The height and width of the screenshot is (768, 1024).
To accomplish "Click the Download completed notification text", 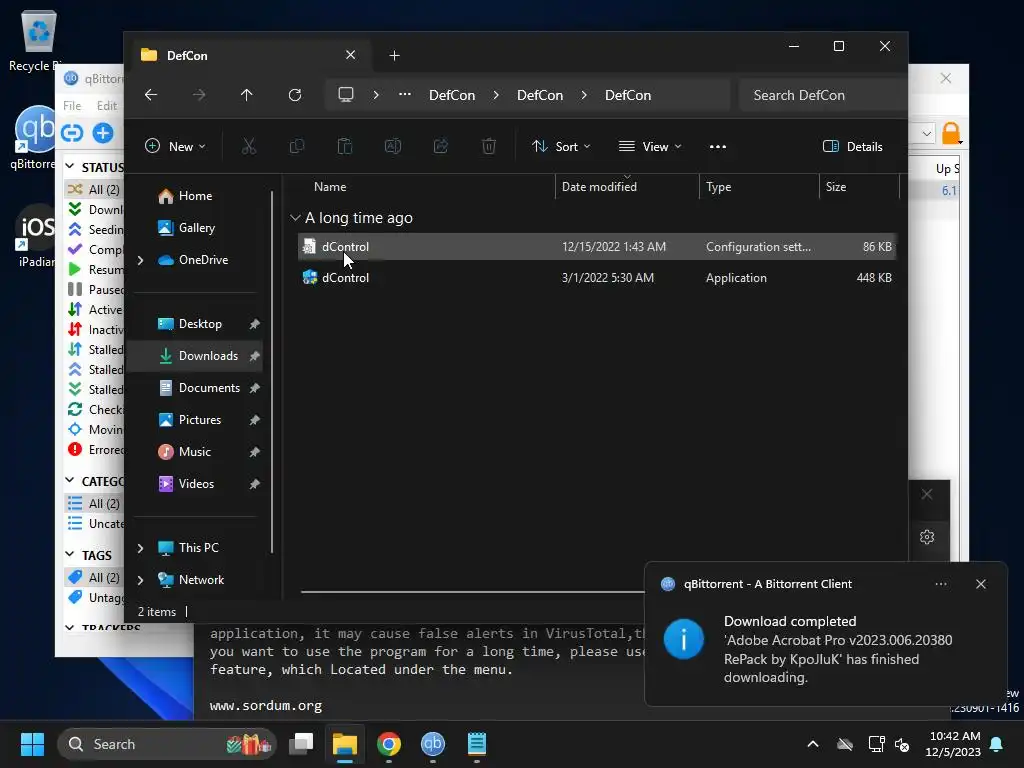I will pyautogui.click(x=790, y=621).
